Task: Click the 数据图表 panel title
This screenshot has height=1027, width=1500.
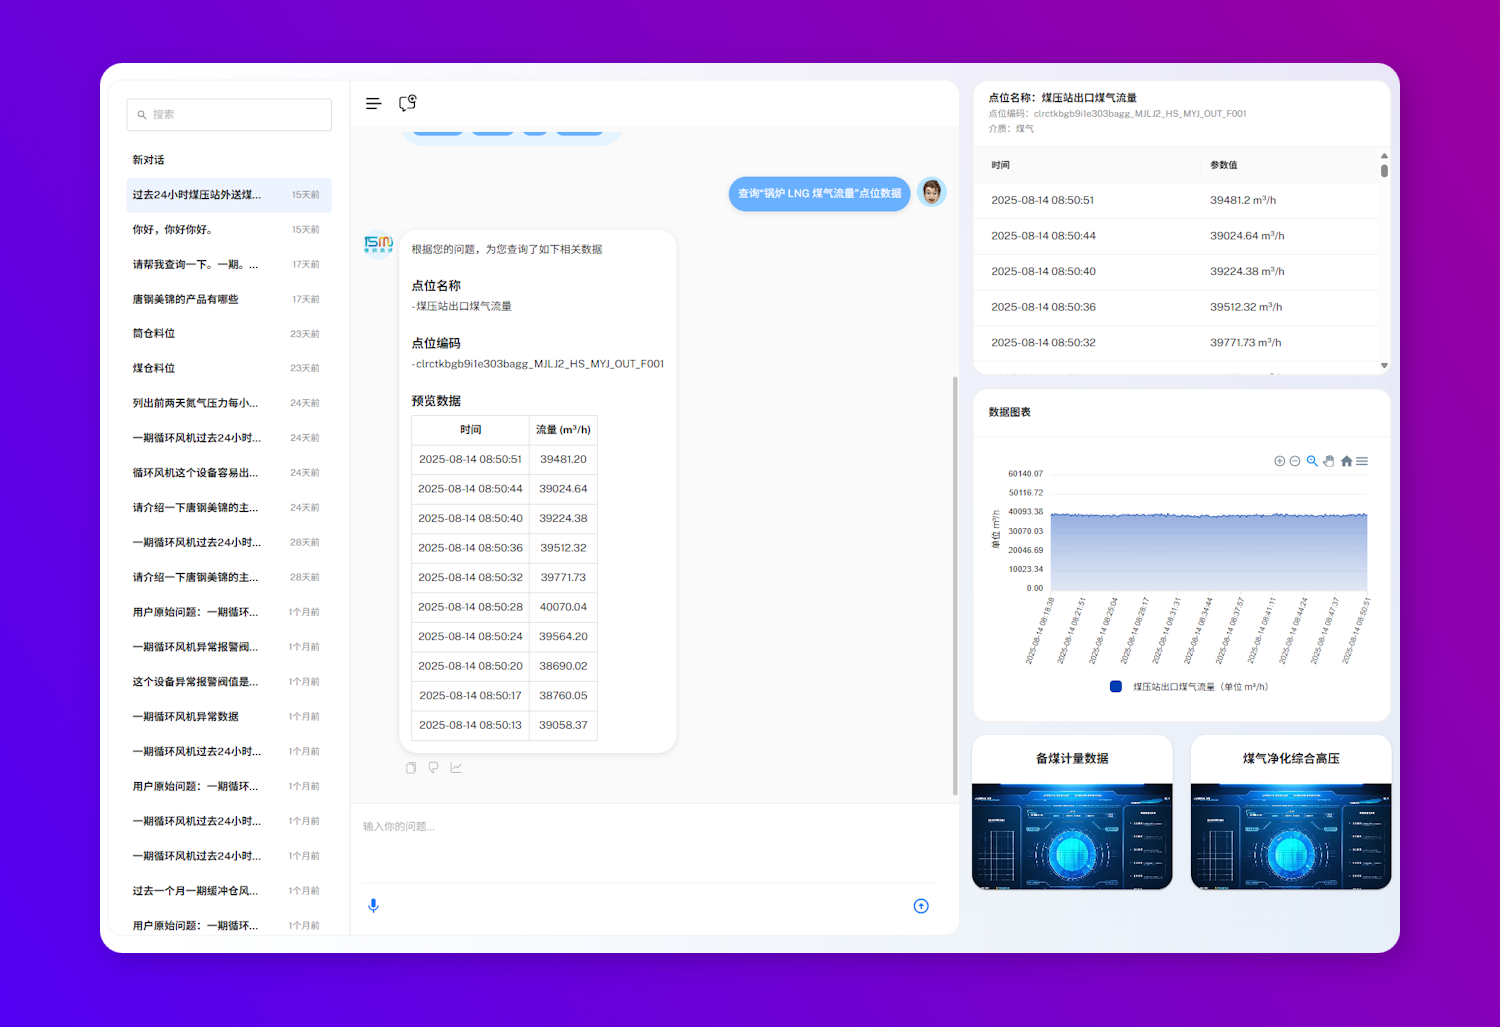Action: [1009, 412]
